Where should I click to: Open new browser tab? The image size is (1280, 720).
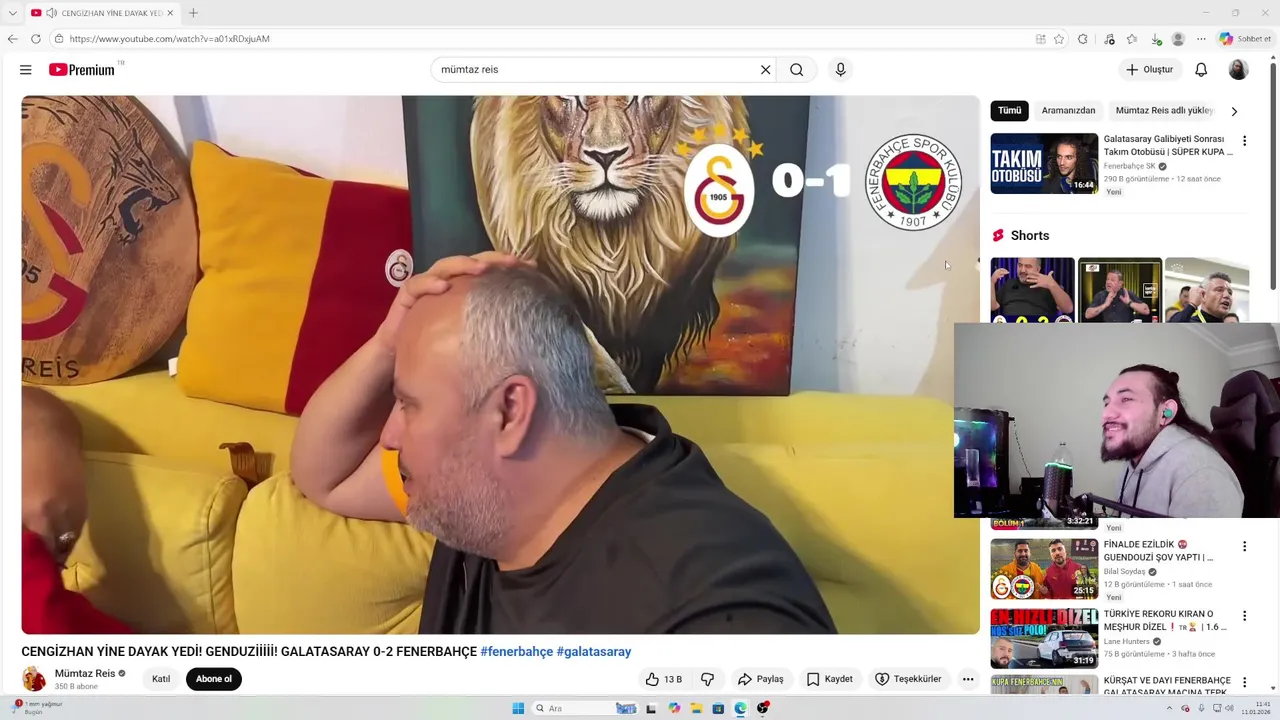click(x=193, y=13)
